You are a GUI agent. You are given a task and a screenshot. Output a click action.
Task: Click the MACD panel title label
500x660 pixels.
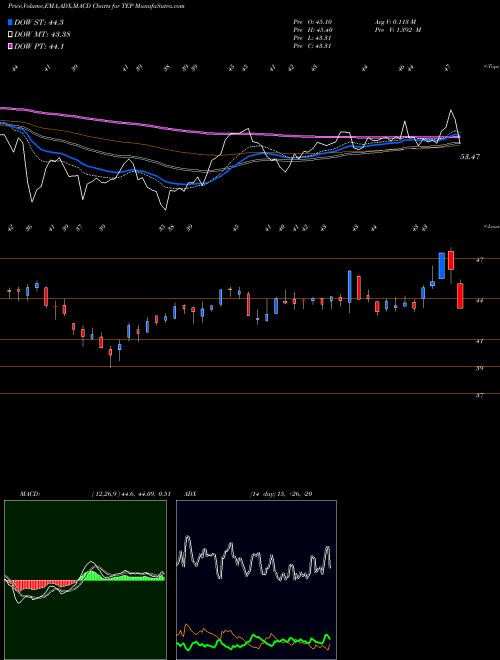pyautogui.click(x=30, y=494)
